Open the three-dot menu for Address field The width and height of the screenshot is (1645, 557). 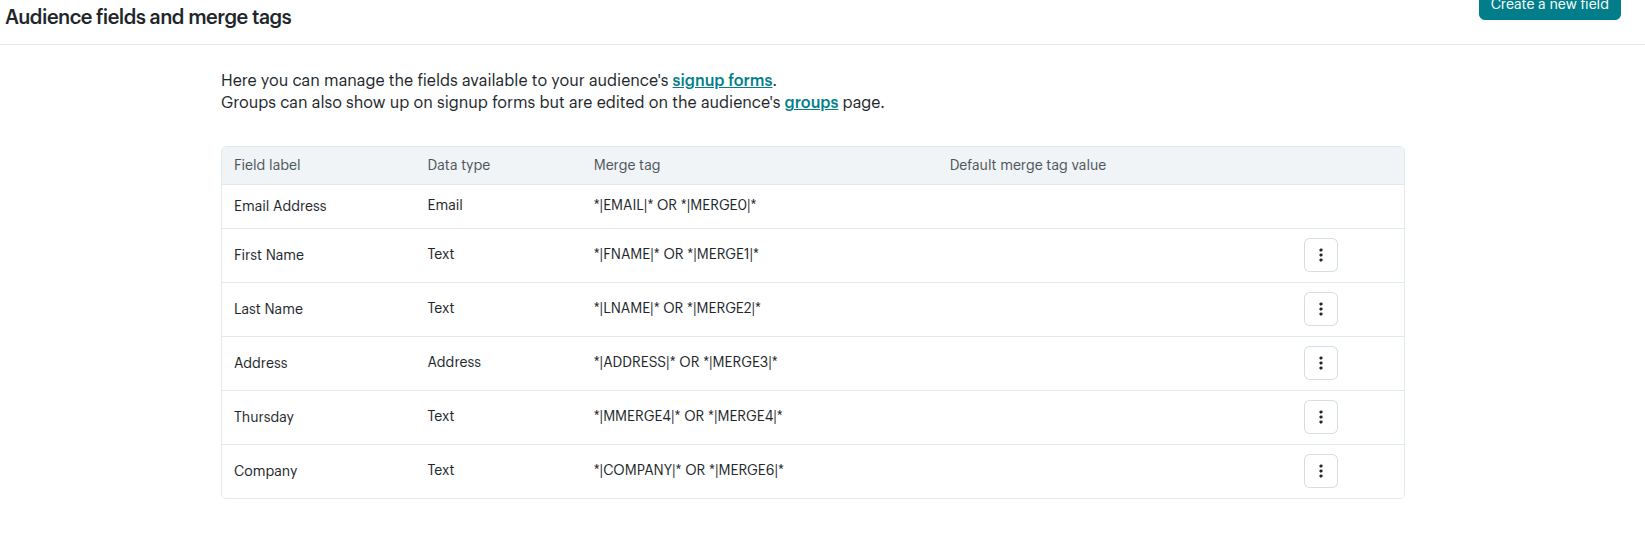point(1320,363)
